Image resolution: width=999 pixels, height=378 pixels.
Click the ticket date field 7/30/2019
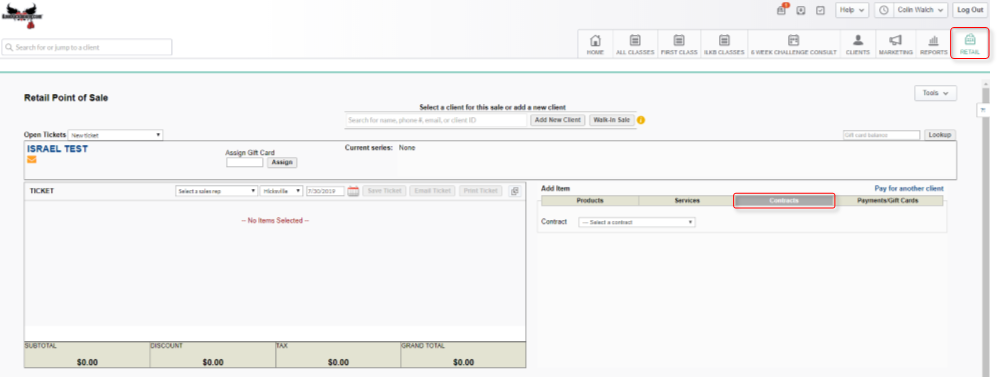pyautogui.click(x=325, y=191)
